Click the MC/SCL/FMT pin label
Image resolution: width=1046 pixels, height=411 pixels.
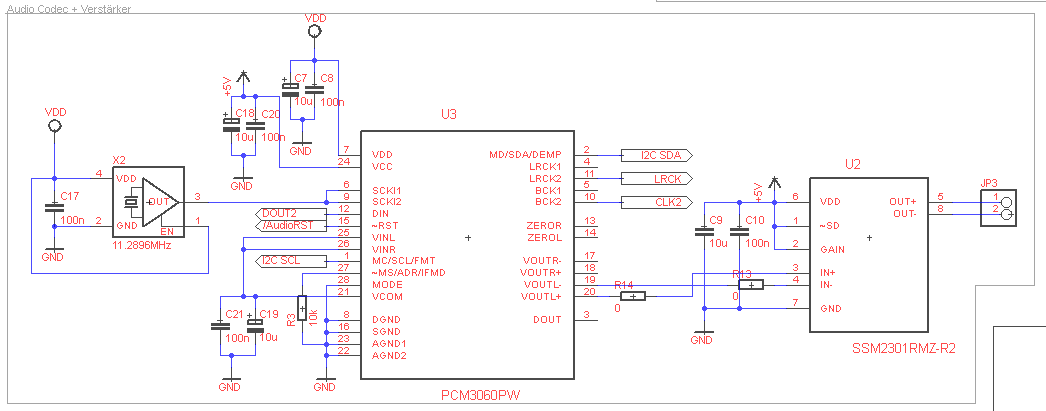[405, 261]
